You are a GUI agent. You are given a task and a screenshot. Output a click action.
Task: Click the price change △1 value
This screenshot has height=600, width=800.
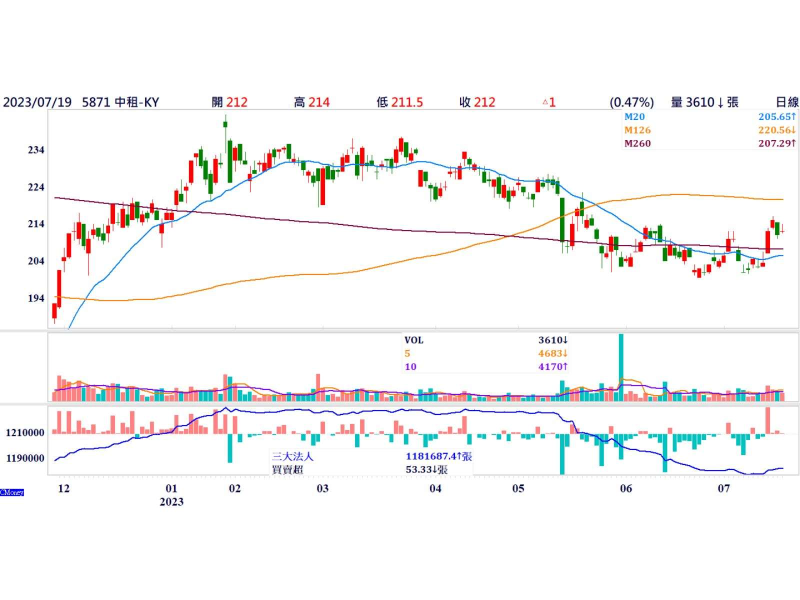(x=549, y=102)
